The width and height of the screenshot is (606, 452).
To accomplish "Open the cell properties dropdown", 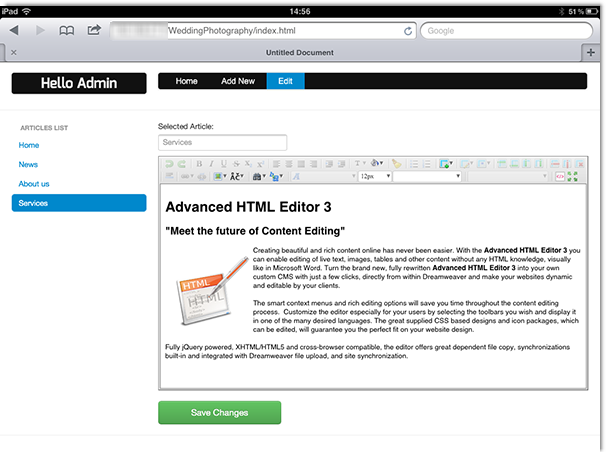I will pos(483,163).
